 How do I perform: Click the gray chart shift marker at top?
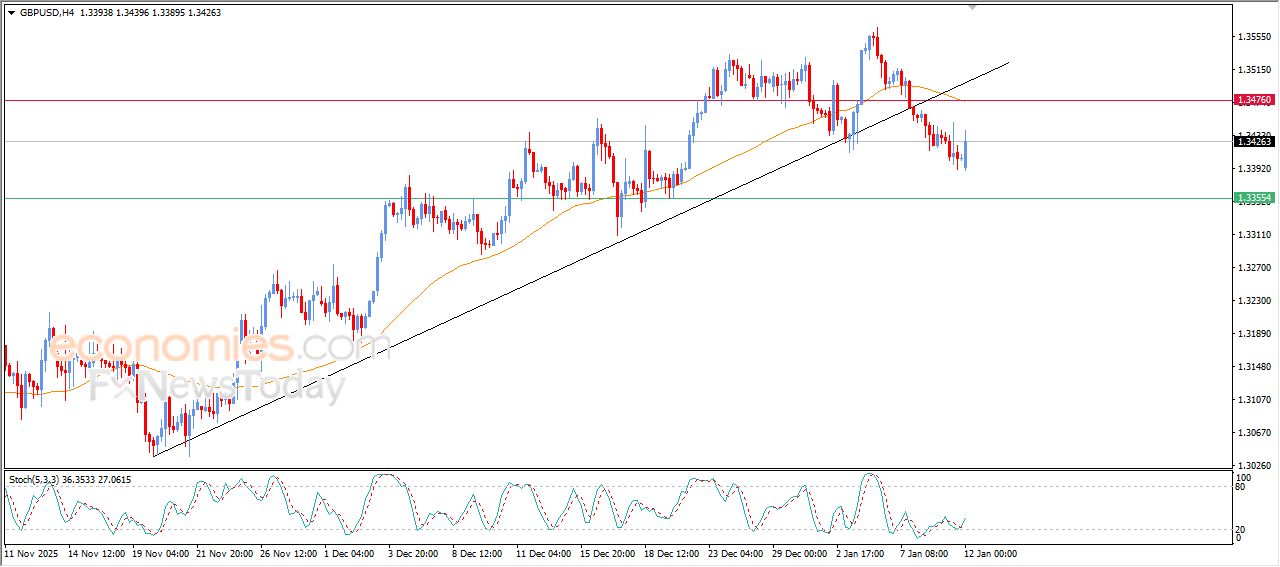pos(972,7)
